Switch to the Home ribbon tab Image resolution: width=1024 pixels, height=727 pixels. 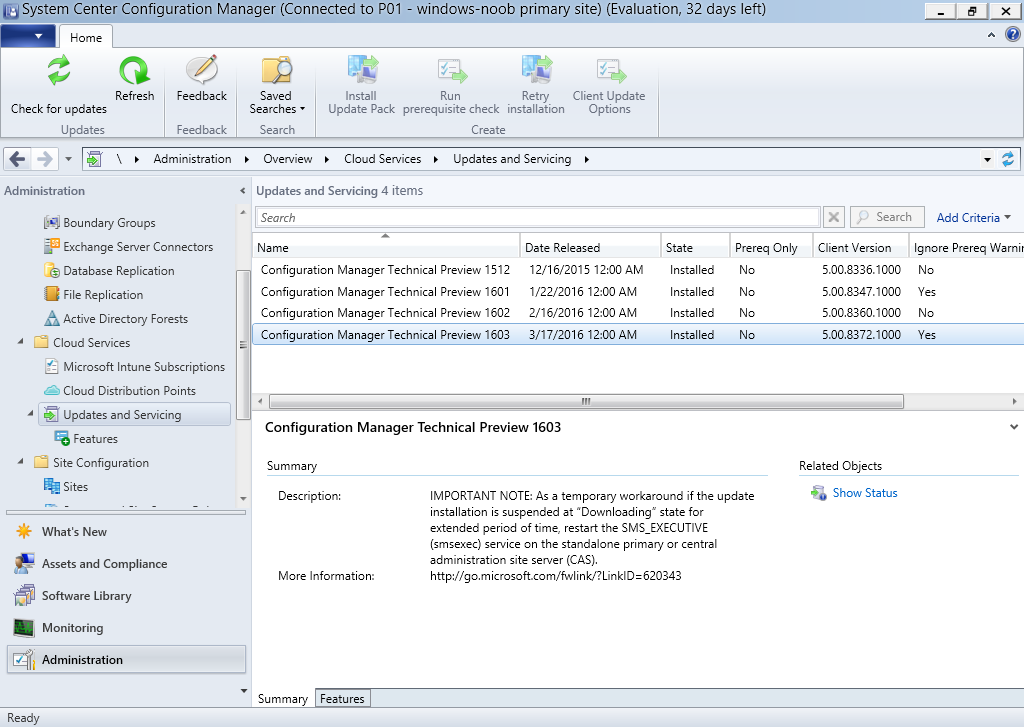click(86, 37)
